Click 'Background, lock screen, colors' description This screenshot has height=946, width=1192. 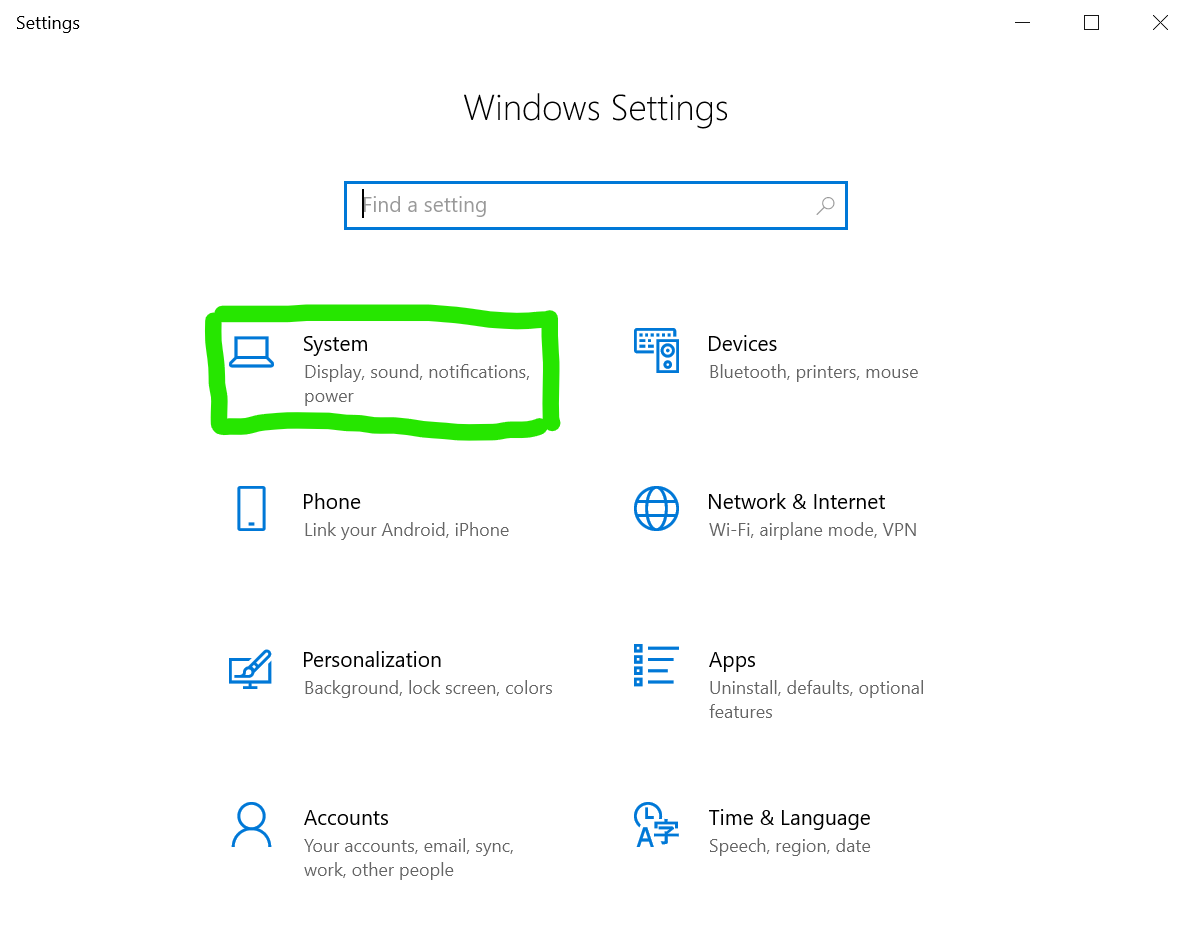tap(428, 688)
